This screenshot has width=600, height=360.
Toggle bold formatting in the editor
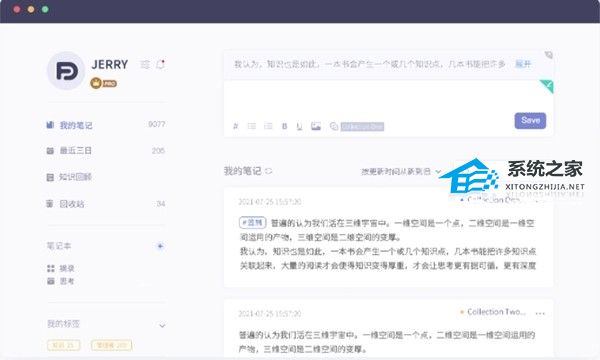[x=284, y=126]
